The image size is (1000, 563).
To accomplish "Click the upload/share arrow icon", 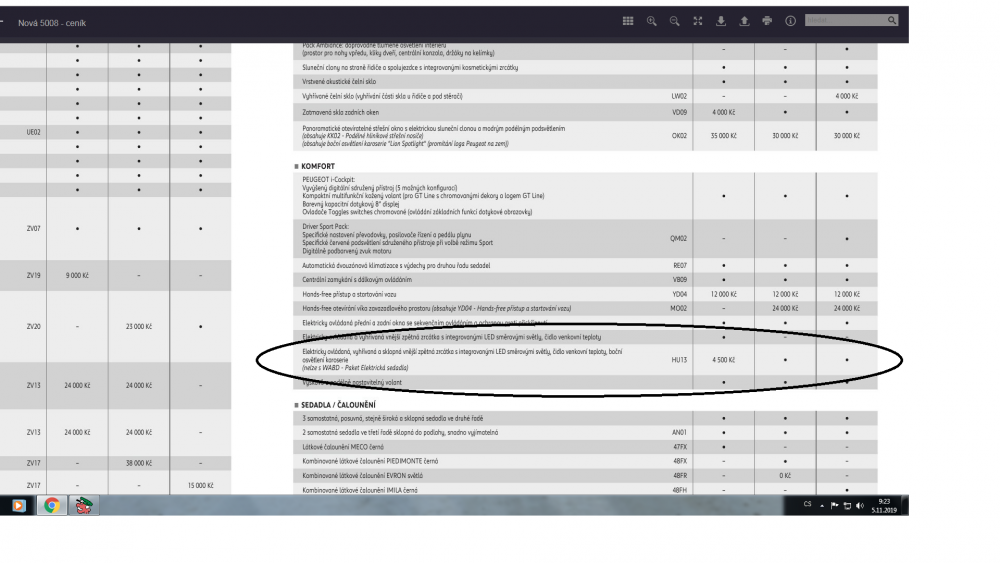I will [x=744, y=21].
